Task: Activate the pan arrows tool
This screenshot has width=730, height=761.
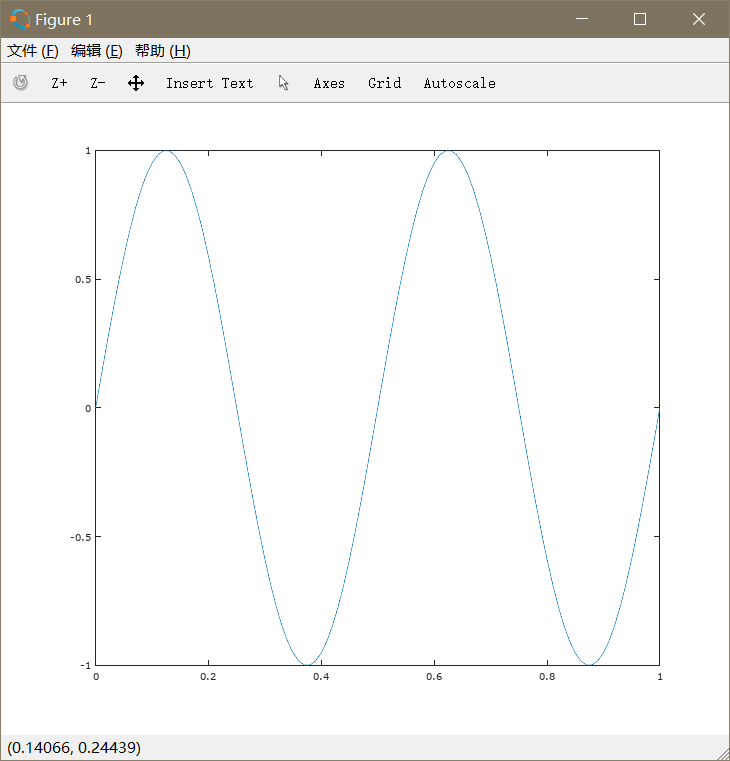Action: point(136,83)
